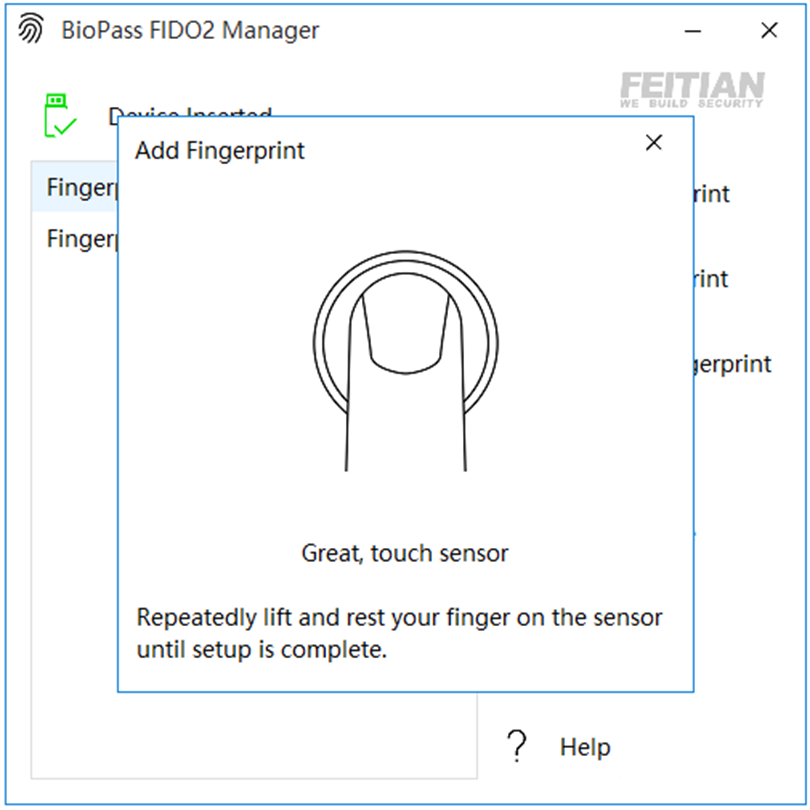Click the FEITIAN brand logo
810x810 pixels.
point(691,89)
